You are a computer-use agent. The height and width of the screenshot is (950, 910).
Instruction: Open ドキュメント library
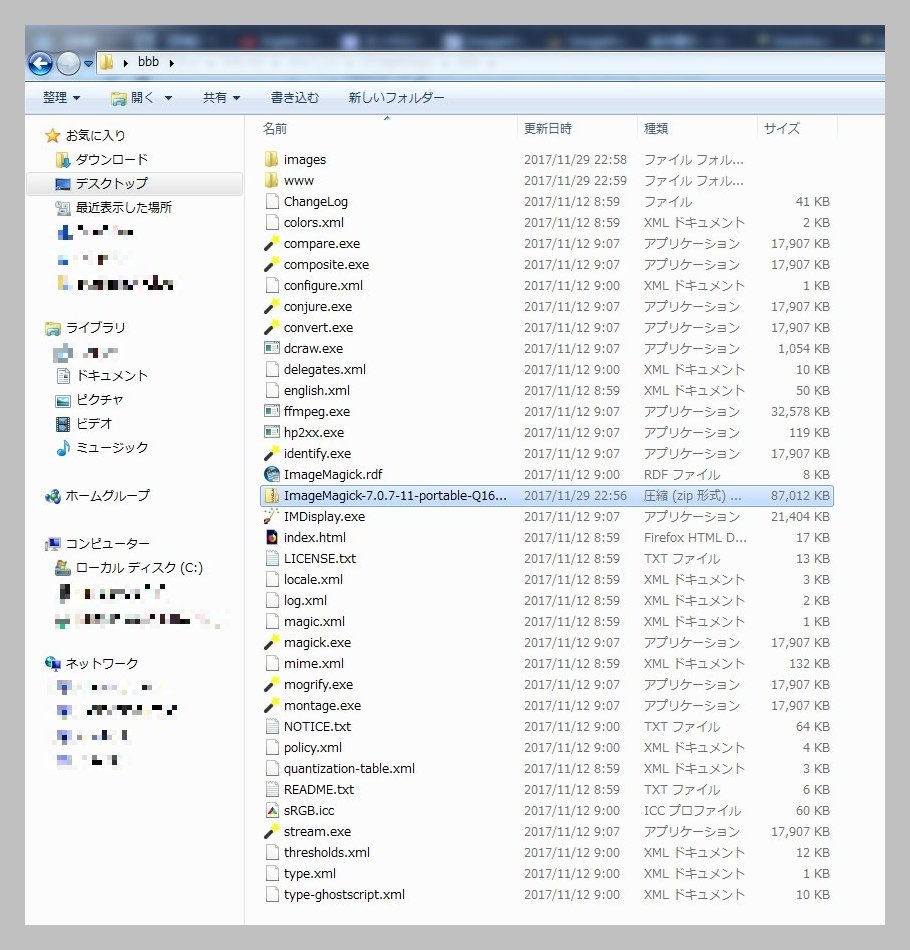click(x=111, y=376)
